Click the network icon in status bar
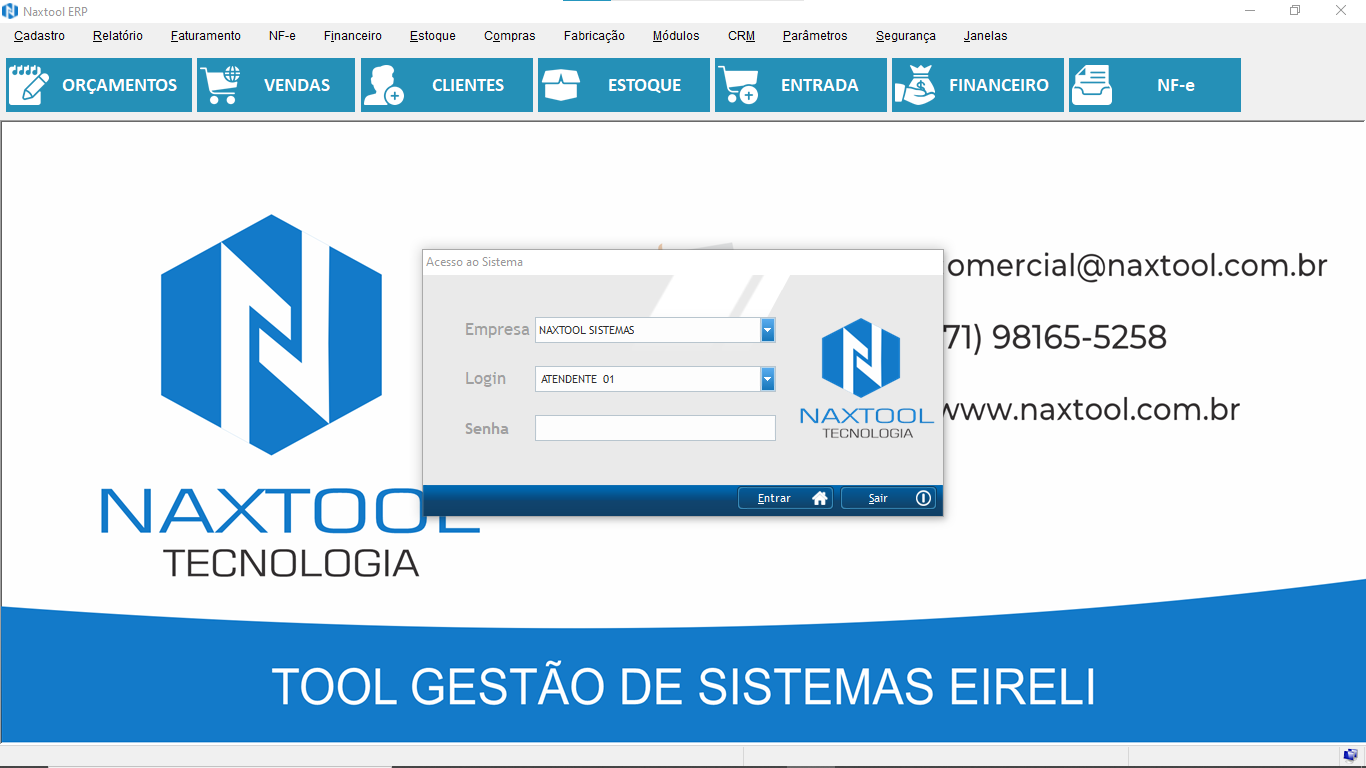The height and width of the screenshot is (768, 1366). point(1351,755)
